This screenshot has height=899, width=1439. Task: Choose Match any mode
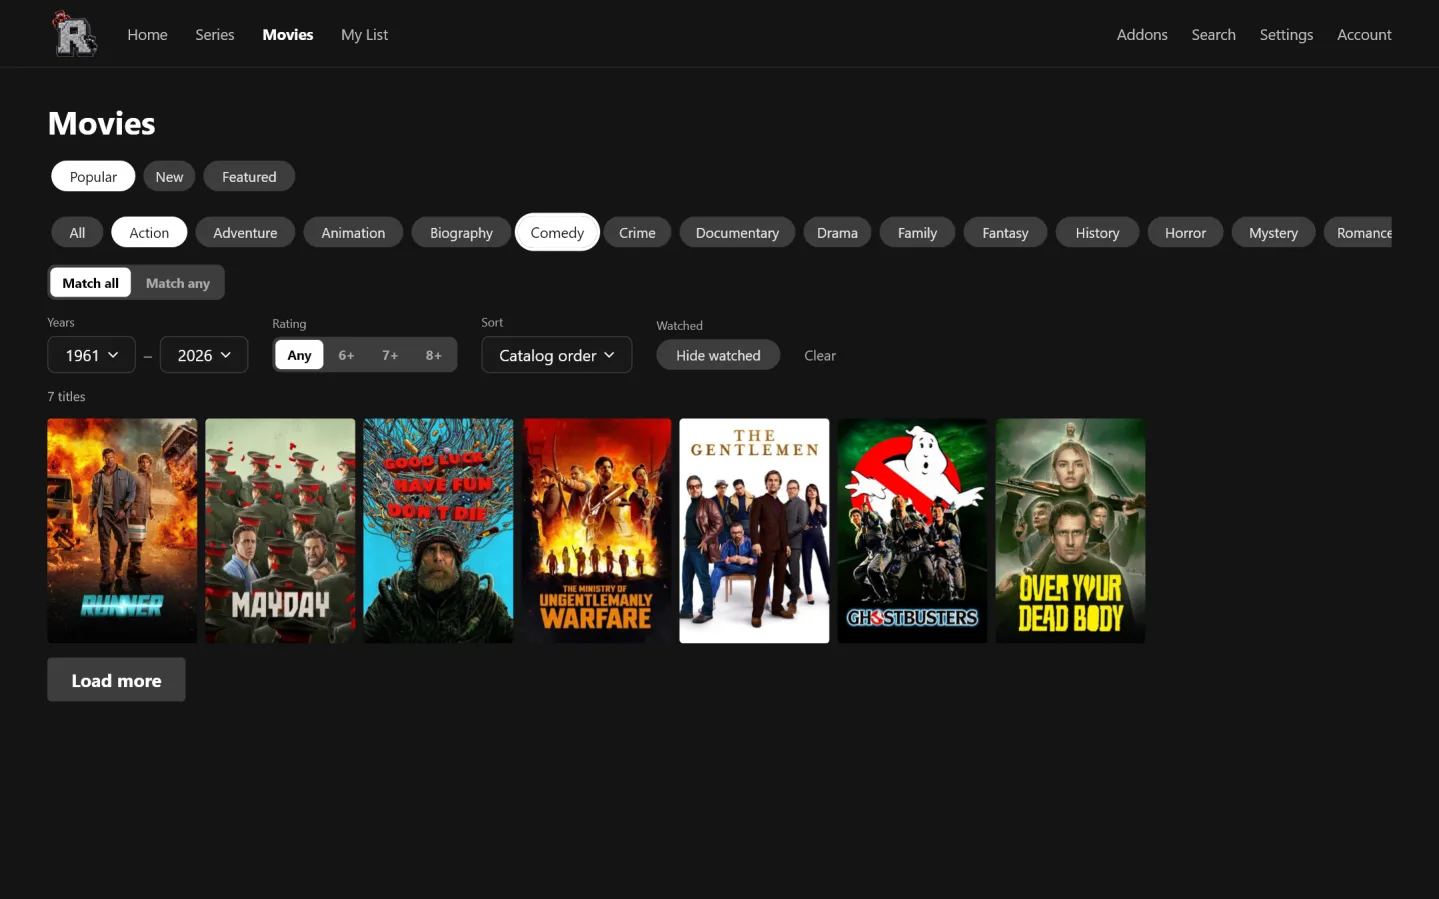click(178, 283)
